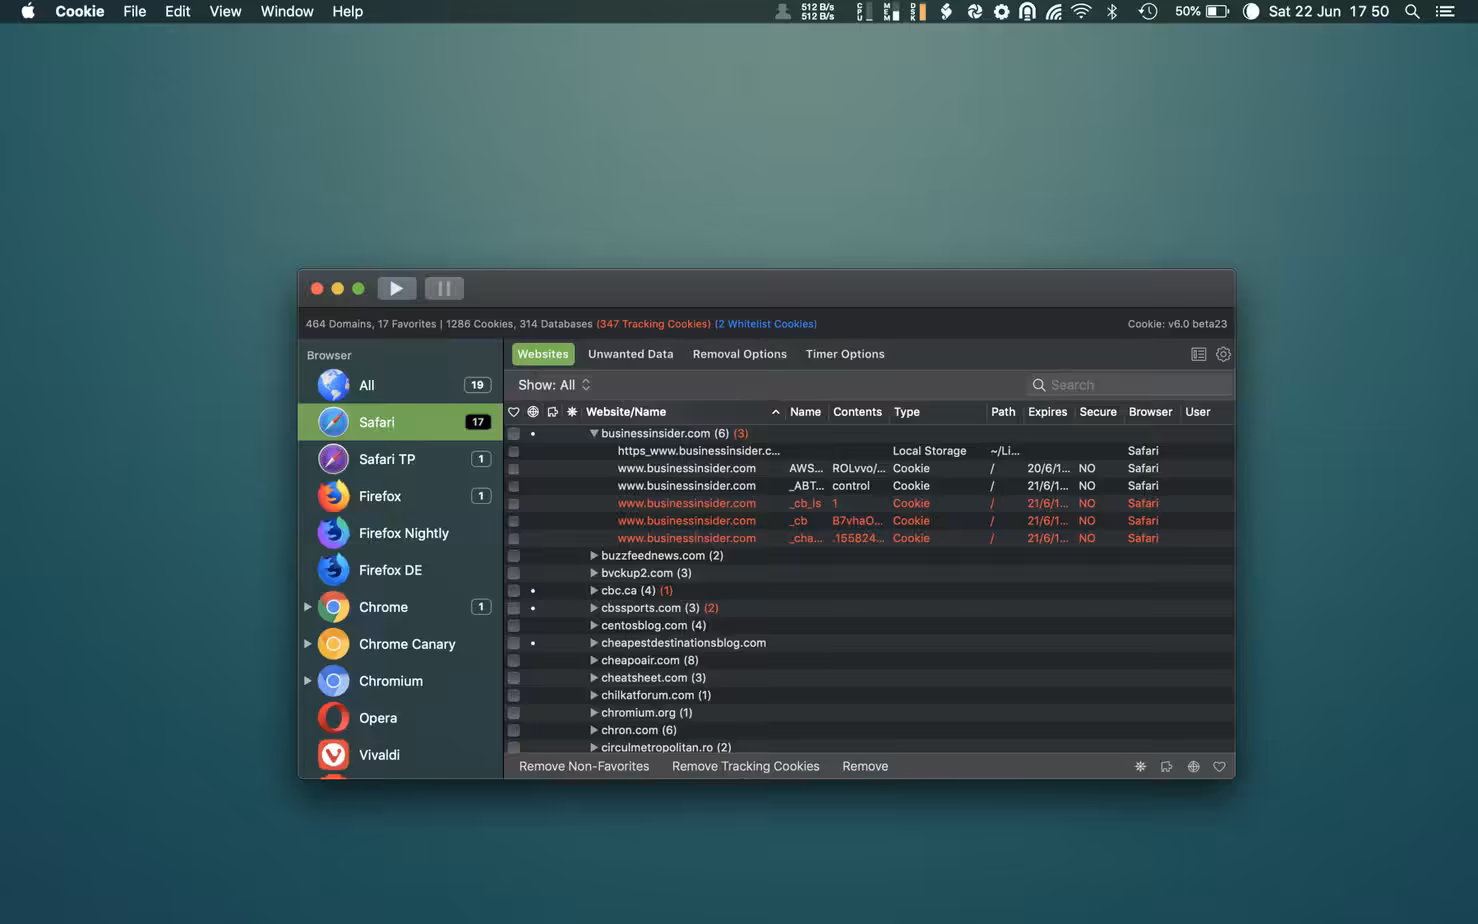Tick the checkbox for cbc.ca row

point(514,591)
